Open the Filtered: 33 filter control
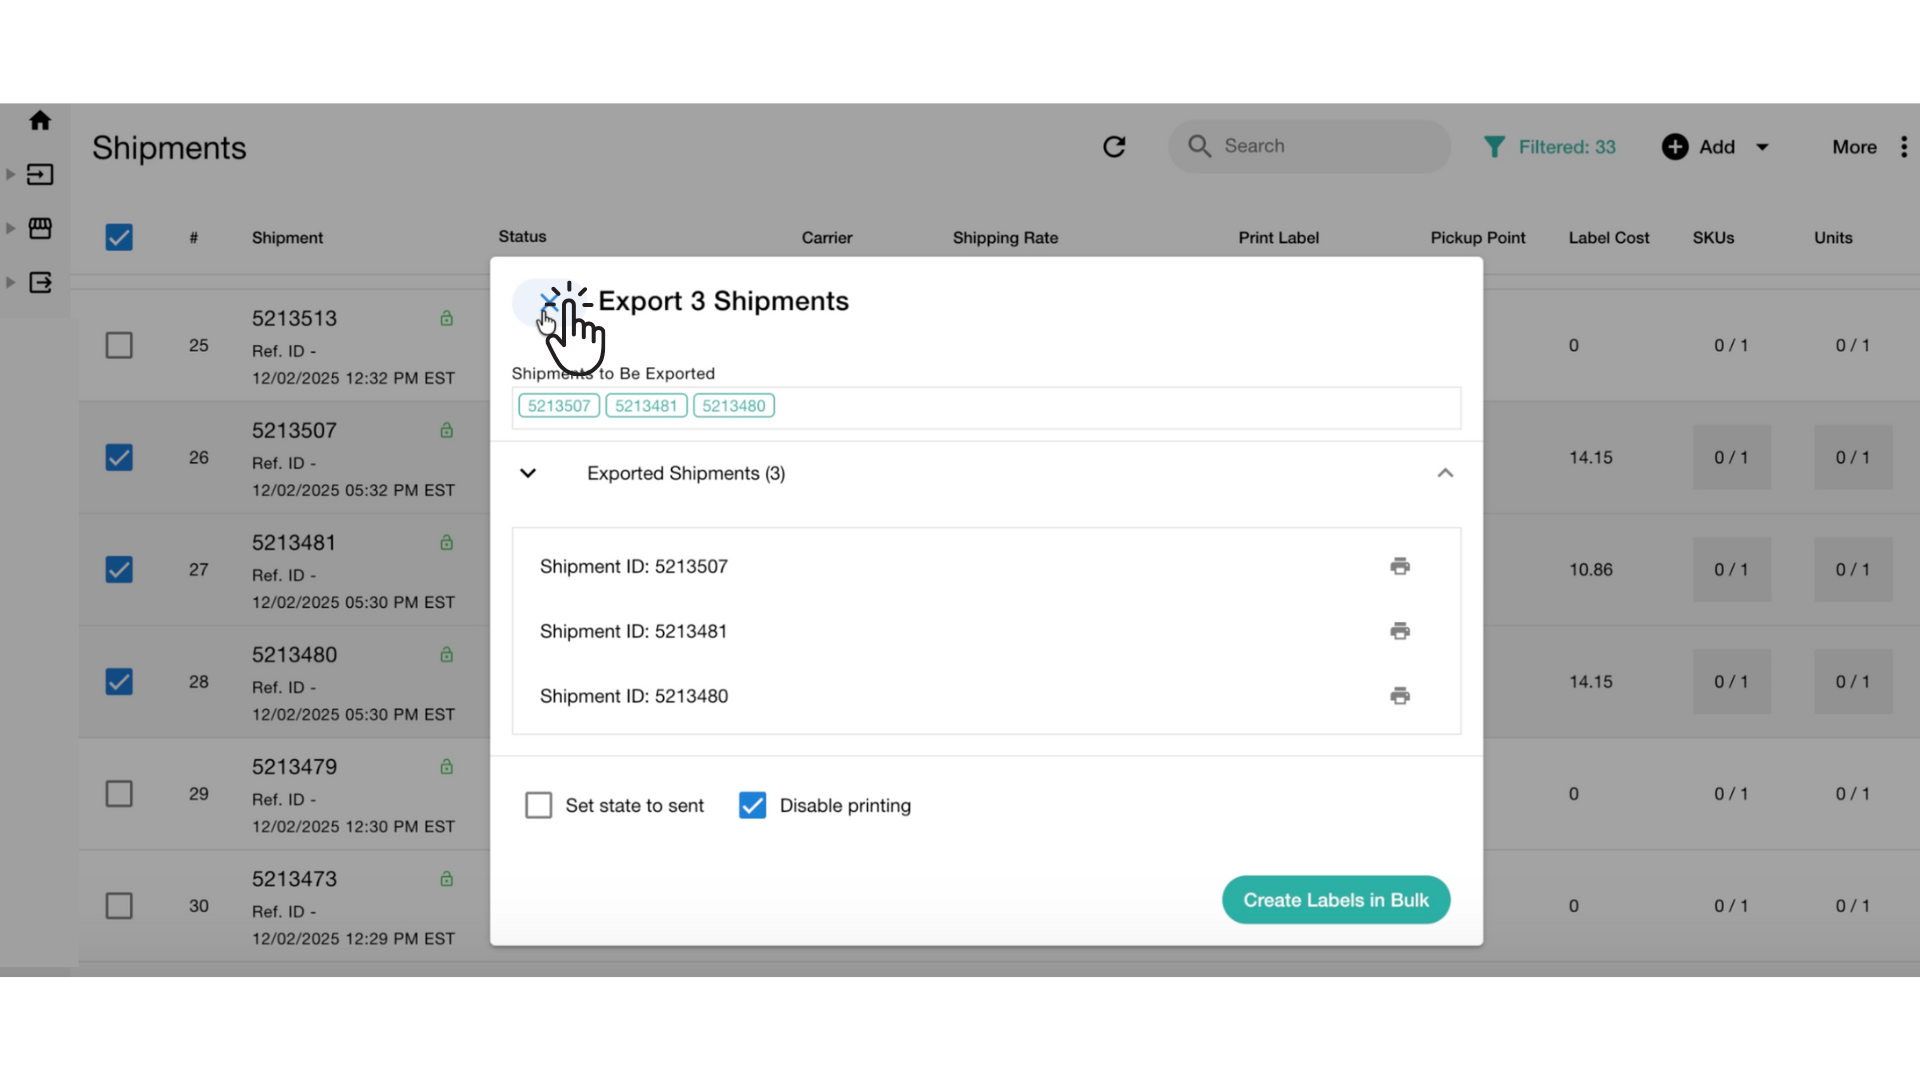This screenshot has width=1920, height=1080. click(x=1550, y=146)
